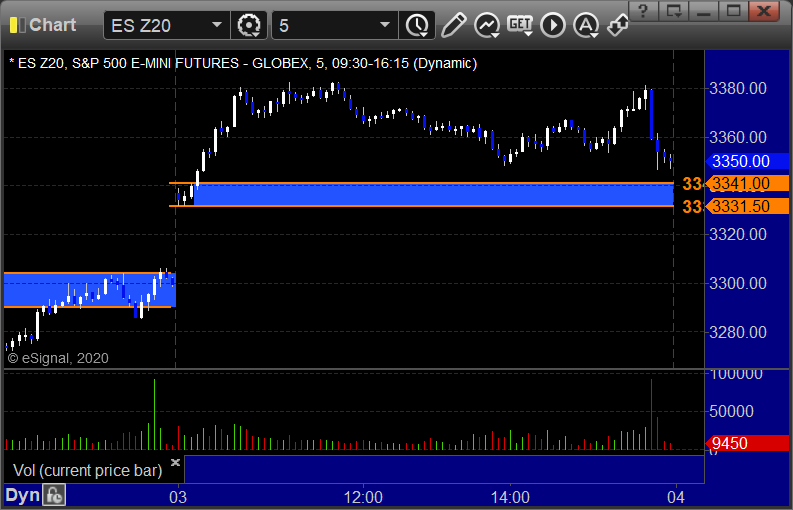Click the GET advanced studies icon
This screenshot has height=510, width=793.
520,25
